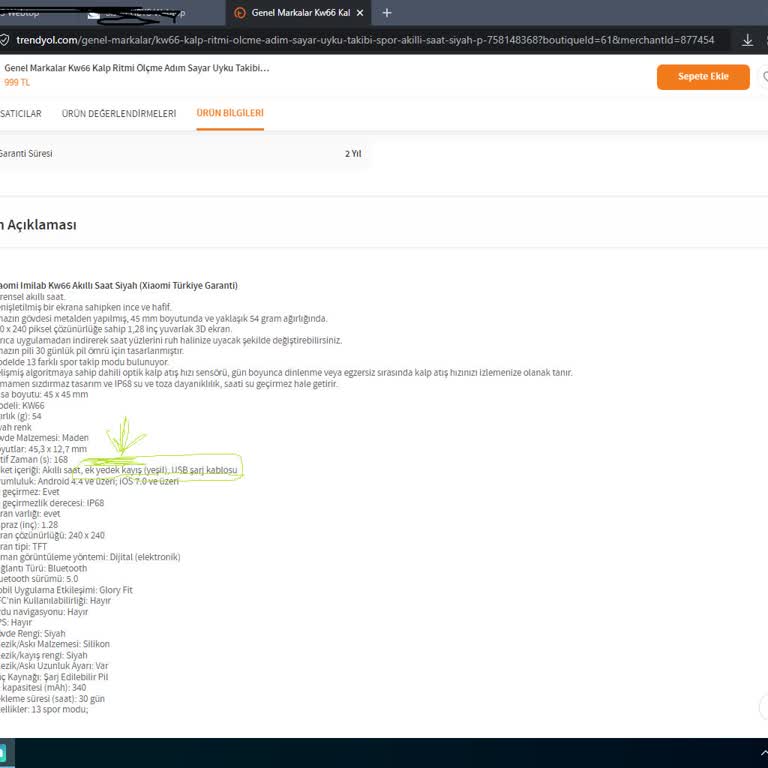Click the product title Genel Markalar Kw66
768x768 pixels.
click(137, 68)
